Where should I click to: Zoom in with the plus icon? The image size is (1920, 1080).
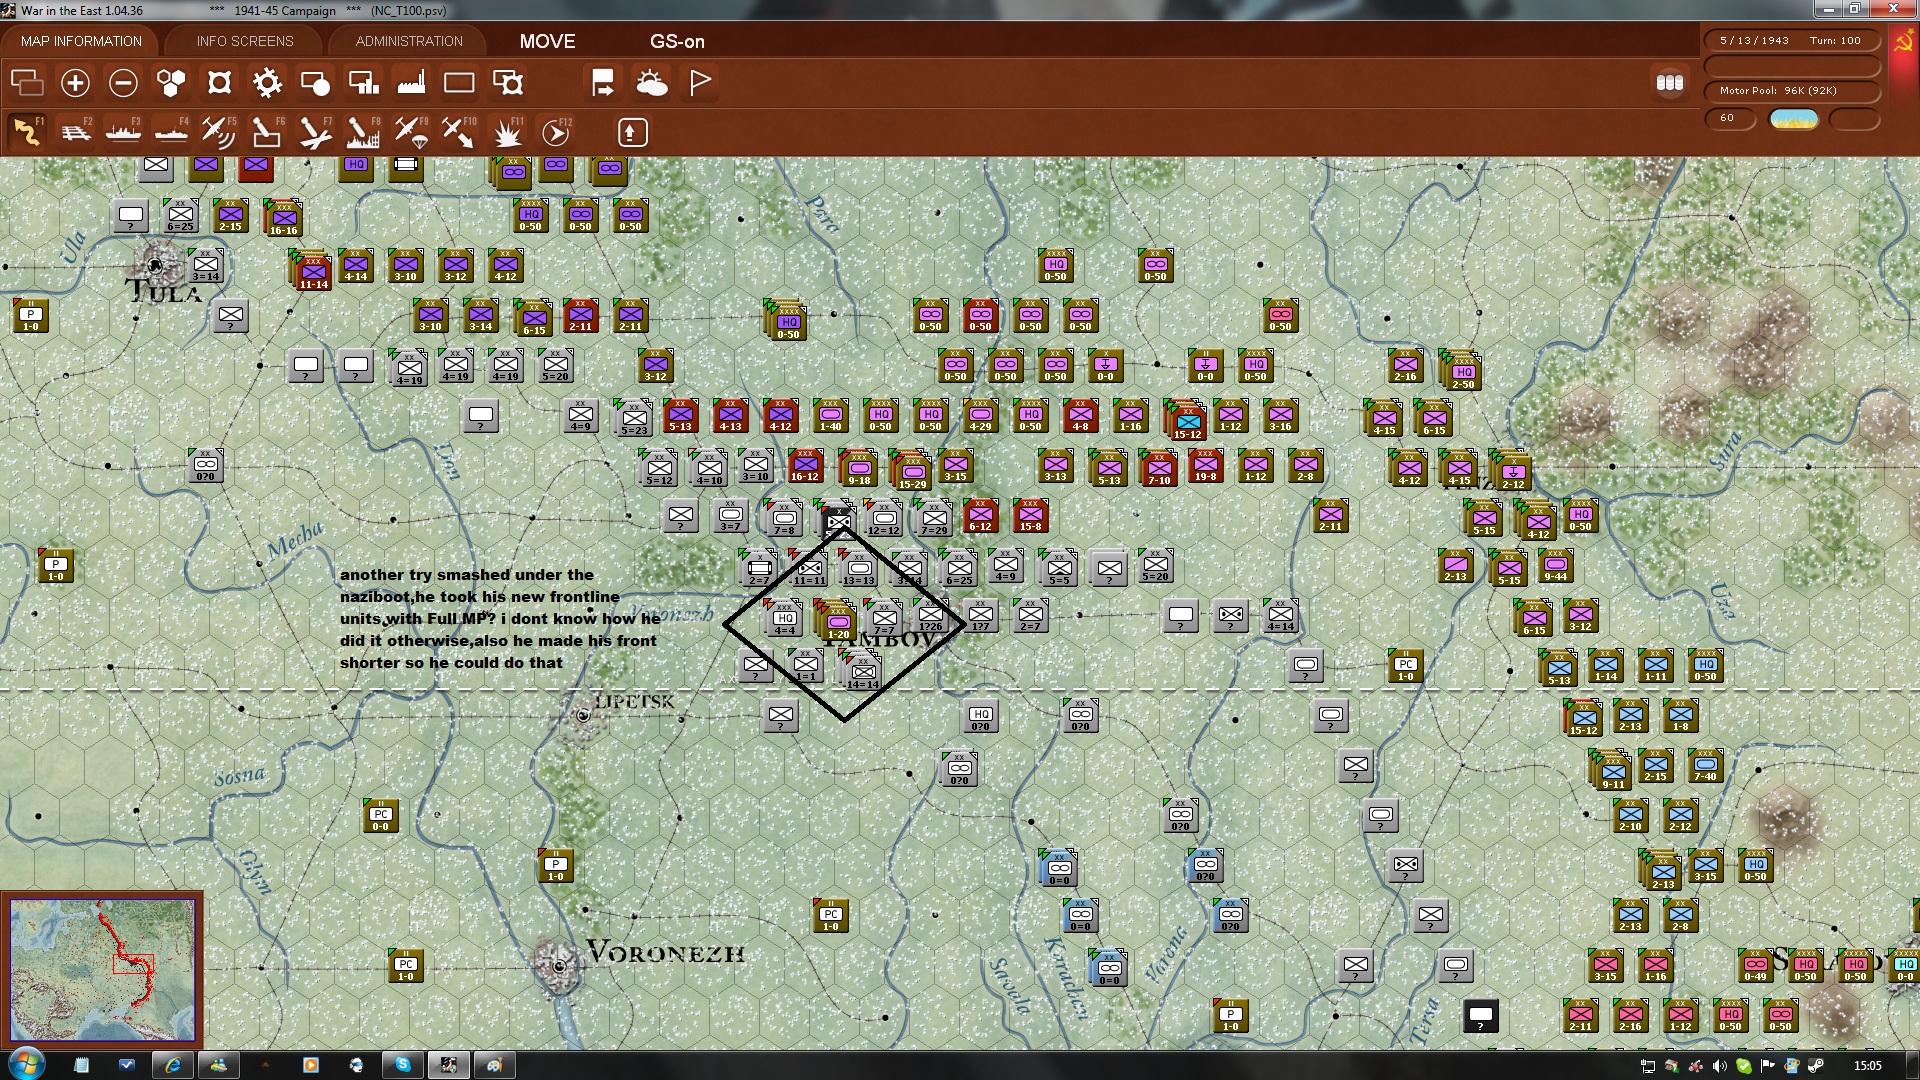75,83
